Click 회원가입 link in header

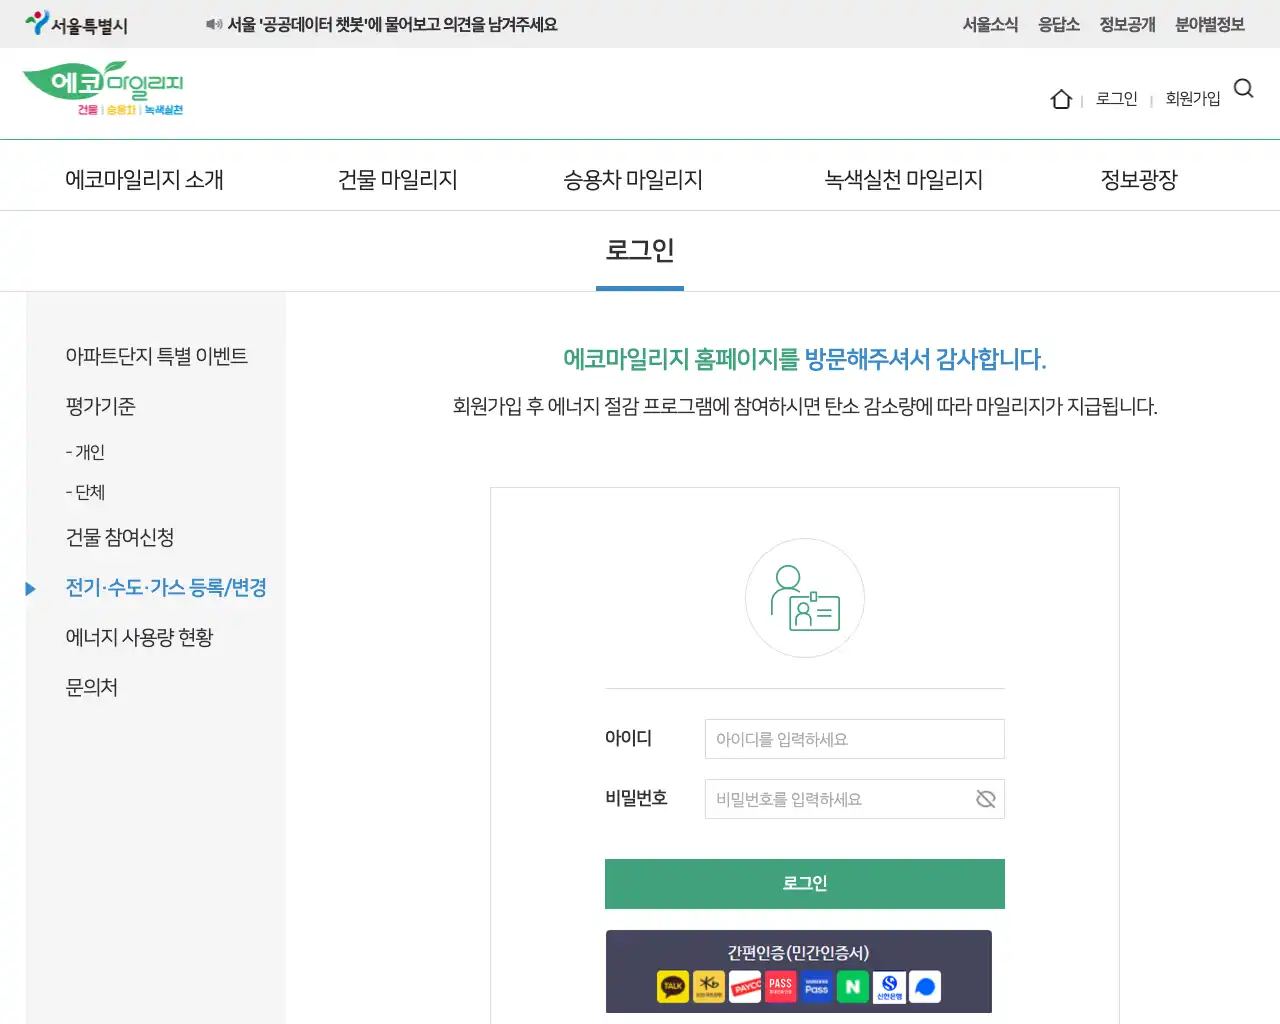click(1193, 99)
